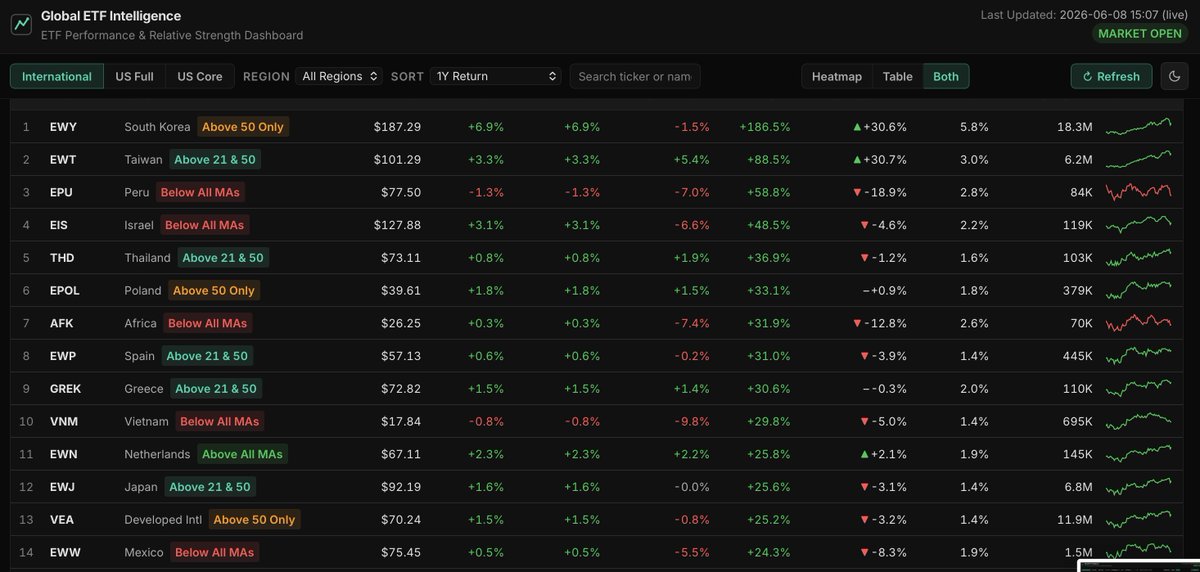Image resolution: width=1200 pixels, height=572 pixels.
Task: Click the Developed Intl label
Action: tap(163, 520)
